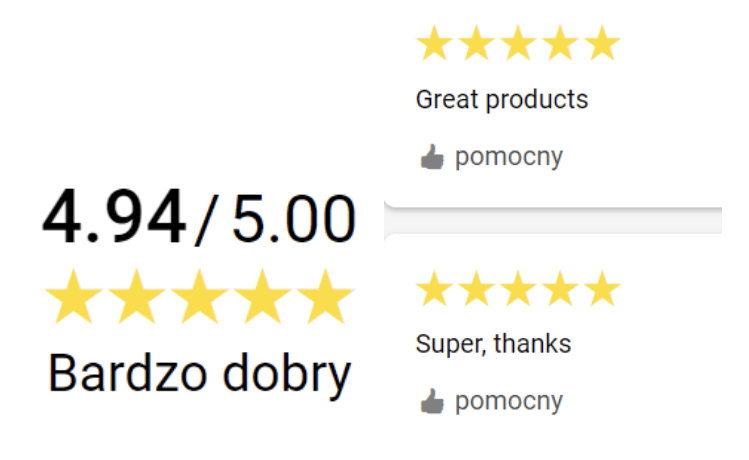Click last star of Great products review
This screenshot has height=460, width=749.
click(x=601, y=44)
